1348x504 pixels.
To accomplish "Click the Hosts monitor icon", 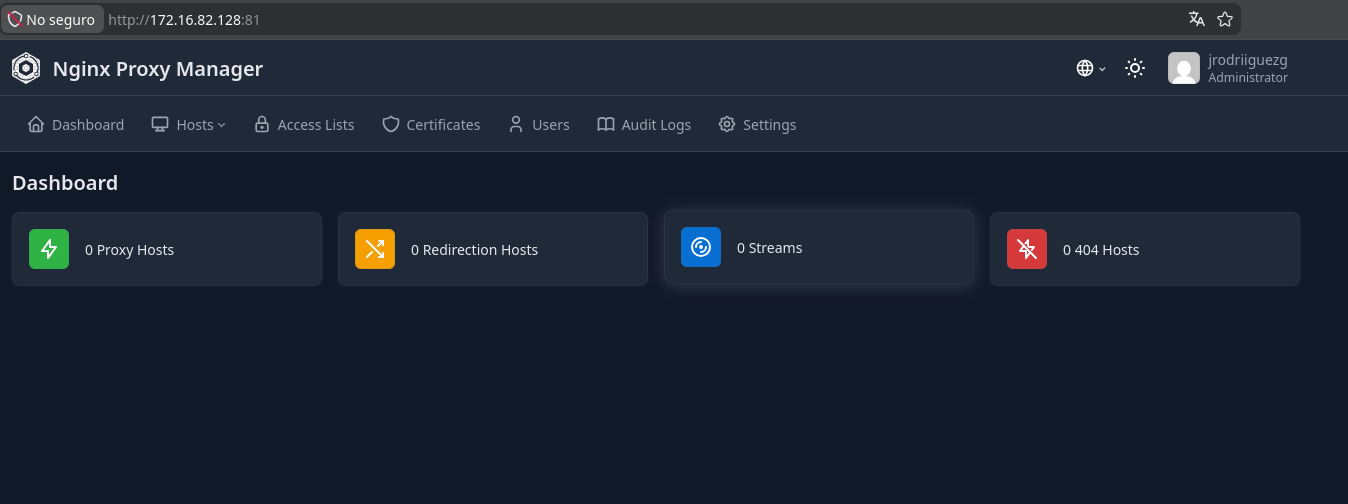I will (160, 124).
